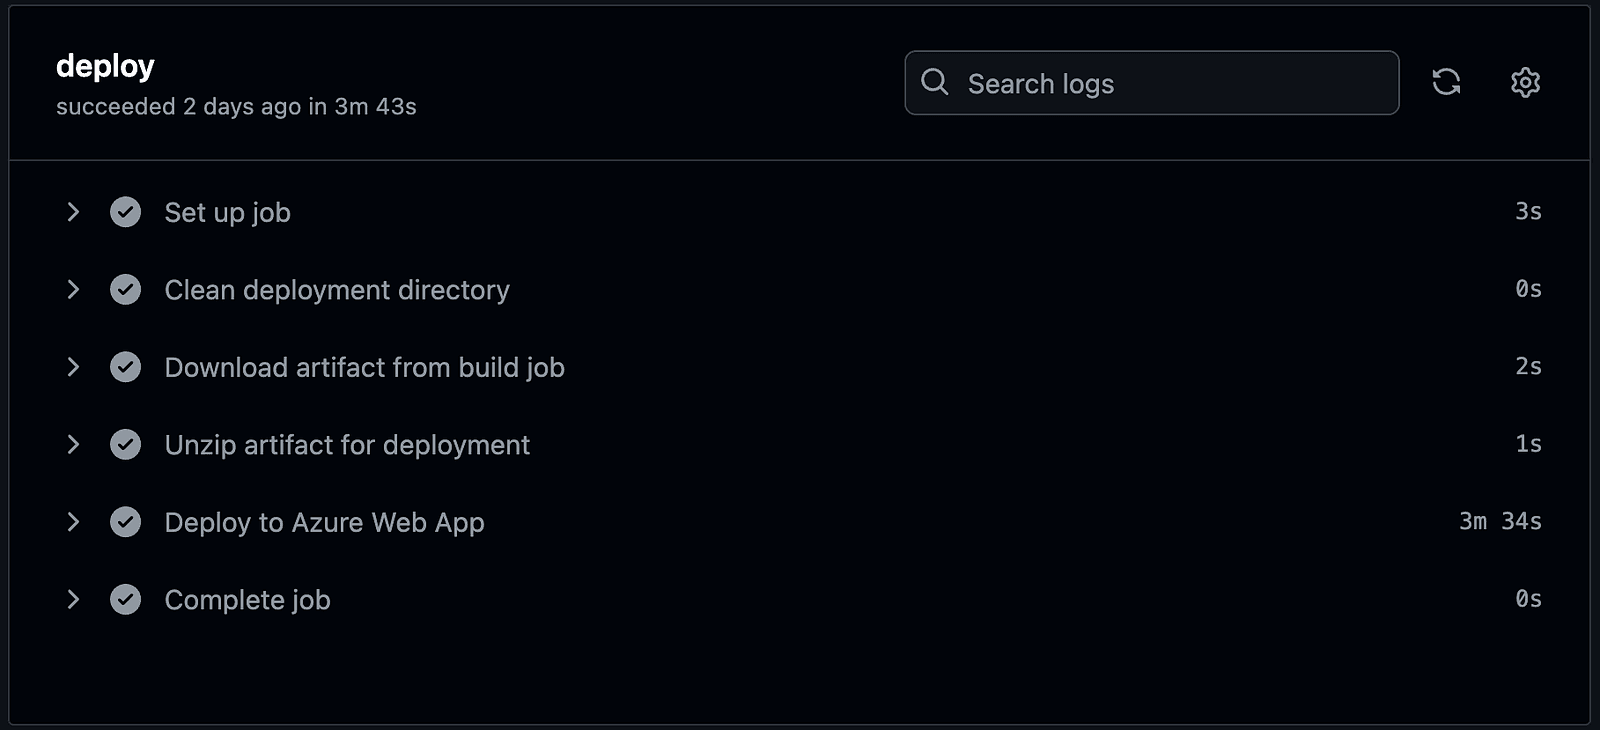Click the Clean deployment directory success checkmark

125,290
